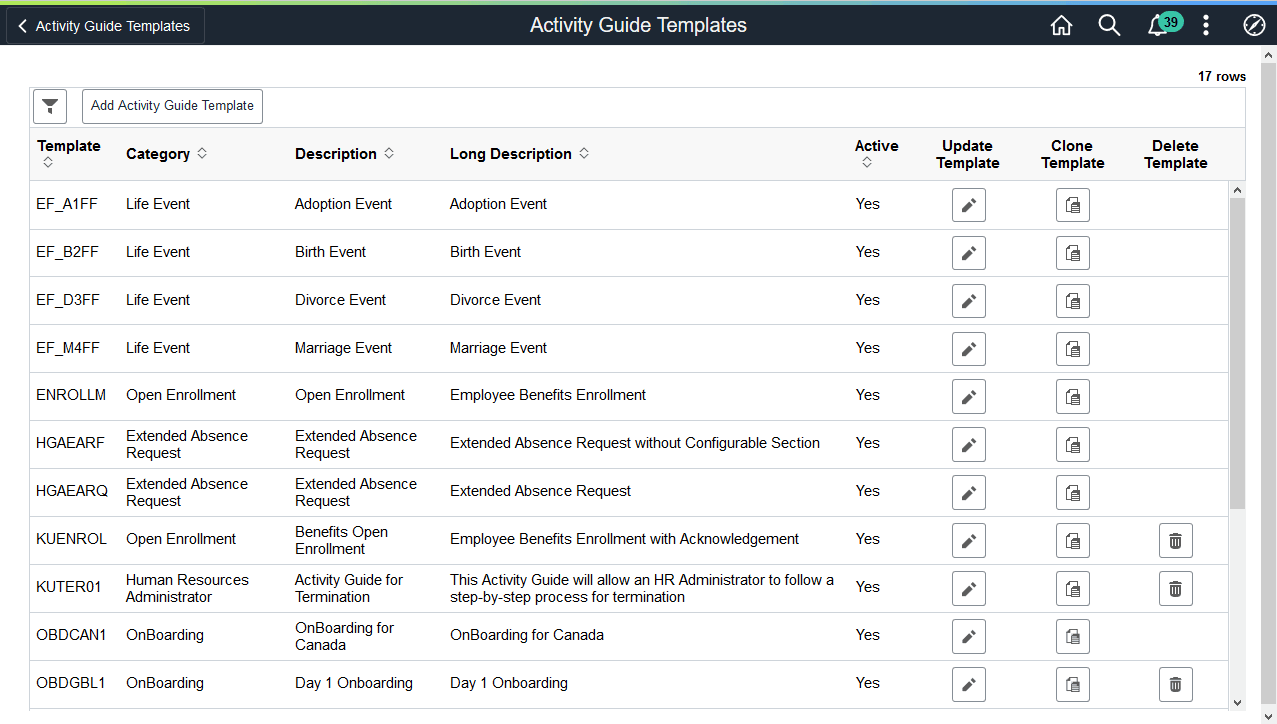This screenshot has height=724, width=1277.
Task: Open the Search magnifier icon
Action: click(x=1109, y=26)
